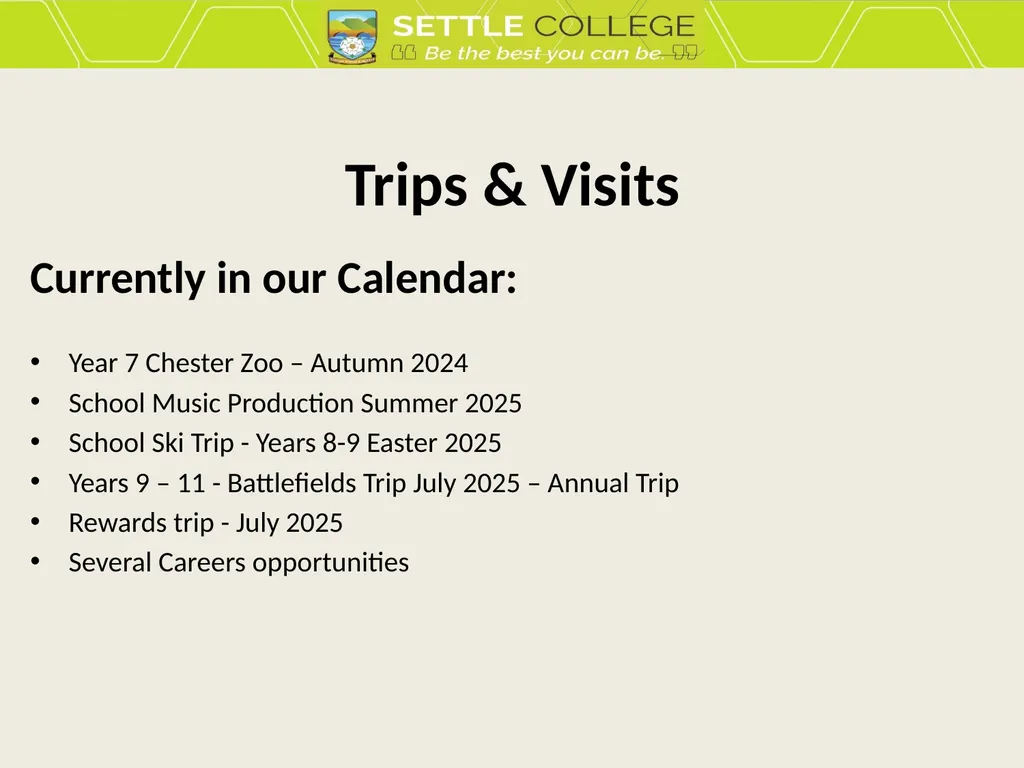Select the Year 7 Chester Zoo line
Image resolution: width=1024 pixels, height=768 pixels.
(268, 363)
